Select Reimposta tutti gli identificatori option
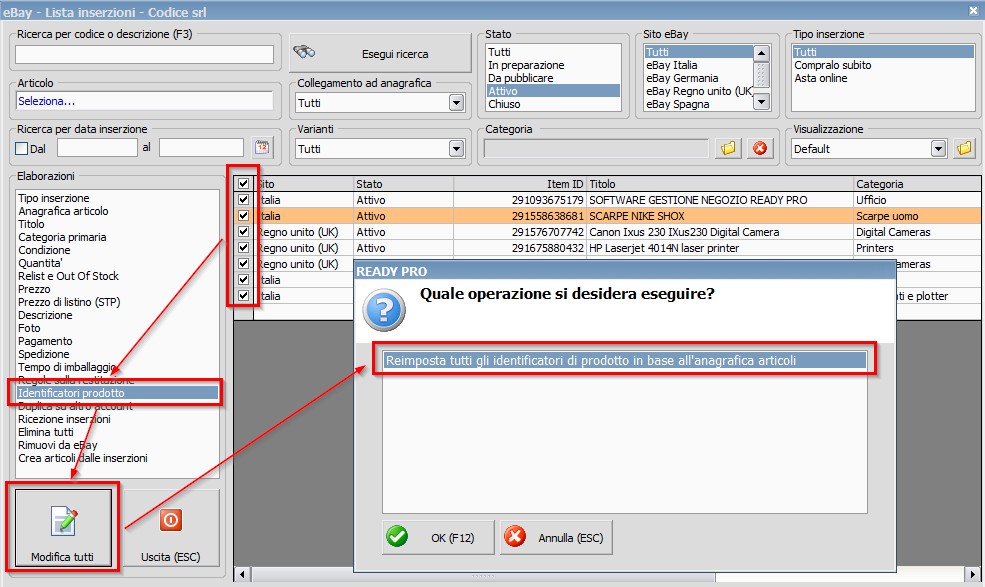Viewport: 985px width, 587px height. 624,361
